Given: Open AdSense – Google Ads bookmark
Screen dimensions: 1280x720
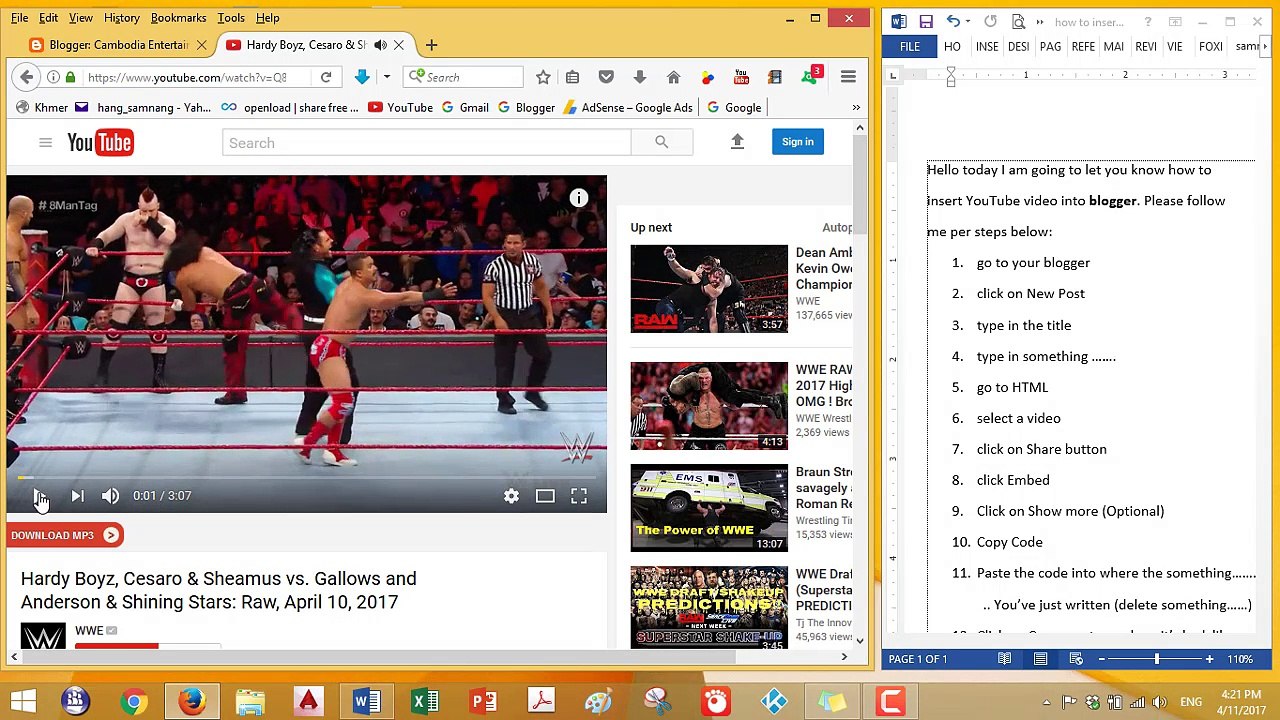Looking at the screenshot, I should point(628,108).
